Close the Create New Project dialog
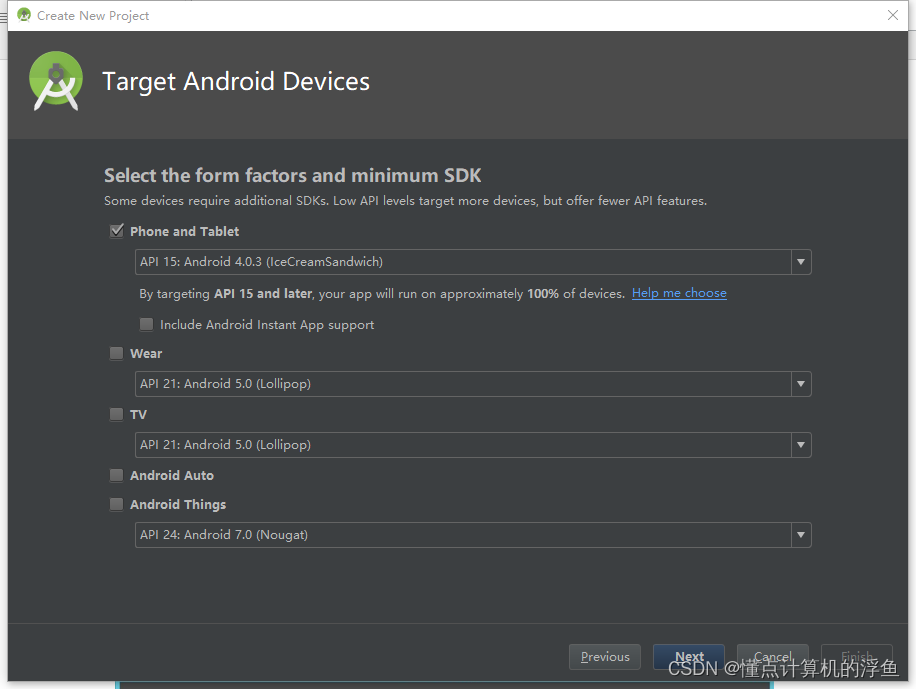Viewport: 916px width, 689px height. pyautogui.click(x=893, y=15)
